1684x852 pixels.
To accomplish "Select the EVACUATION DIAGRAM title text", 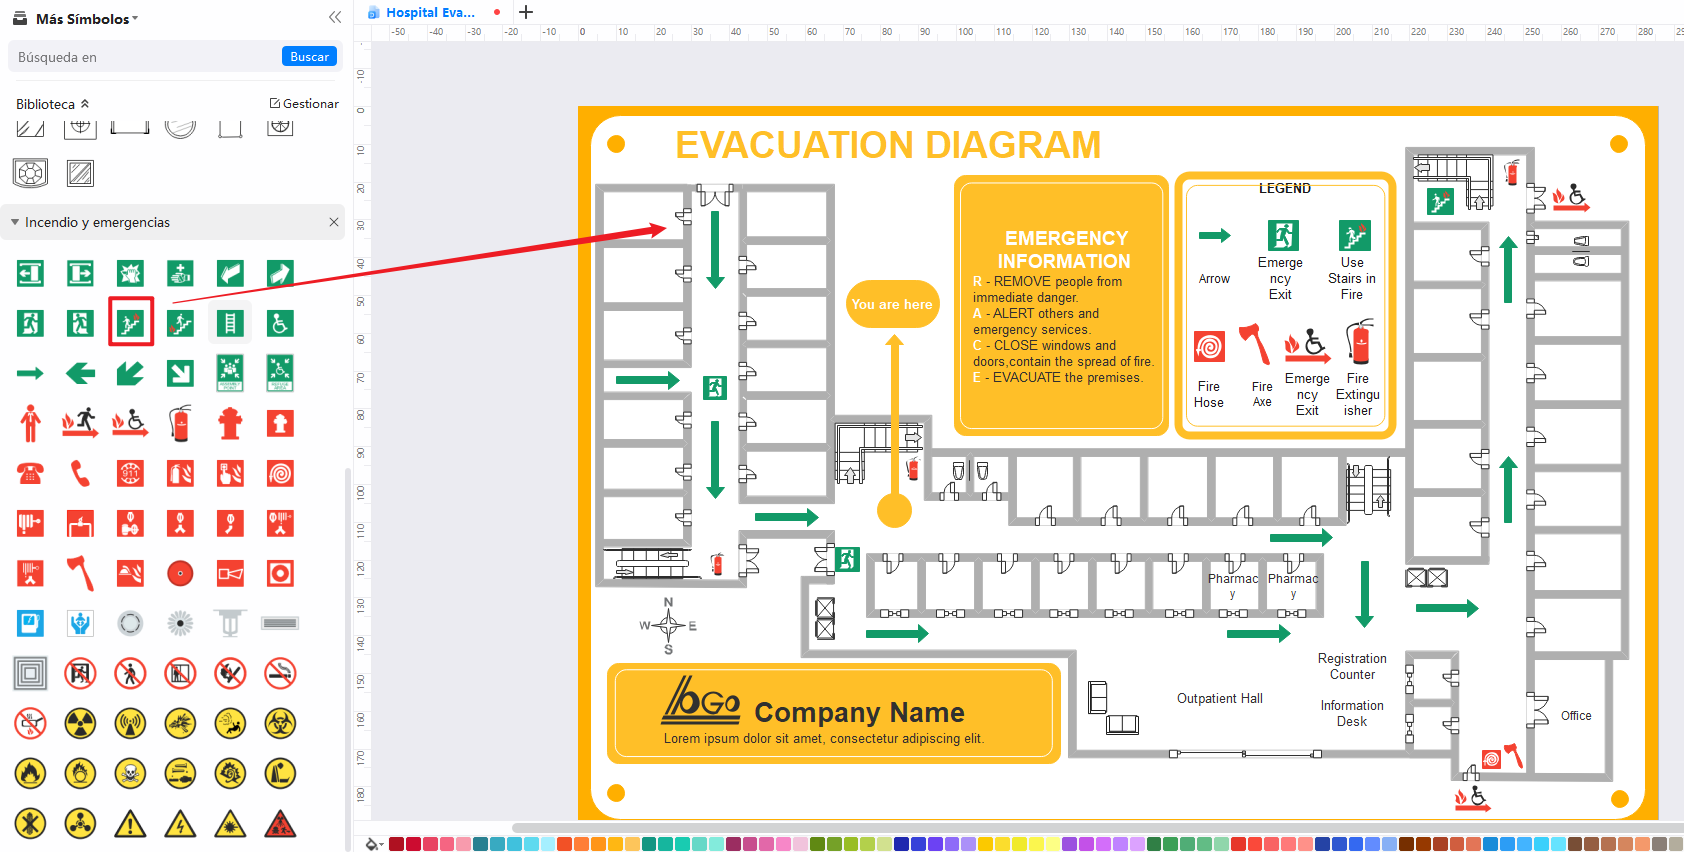I will coord(888,145).
